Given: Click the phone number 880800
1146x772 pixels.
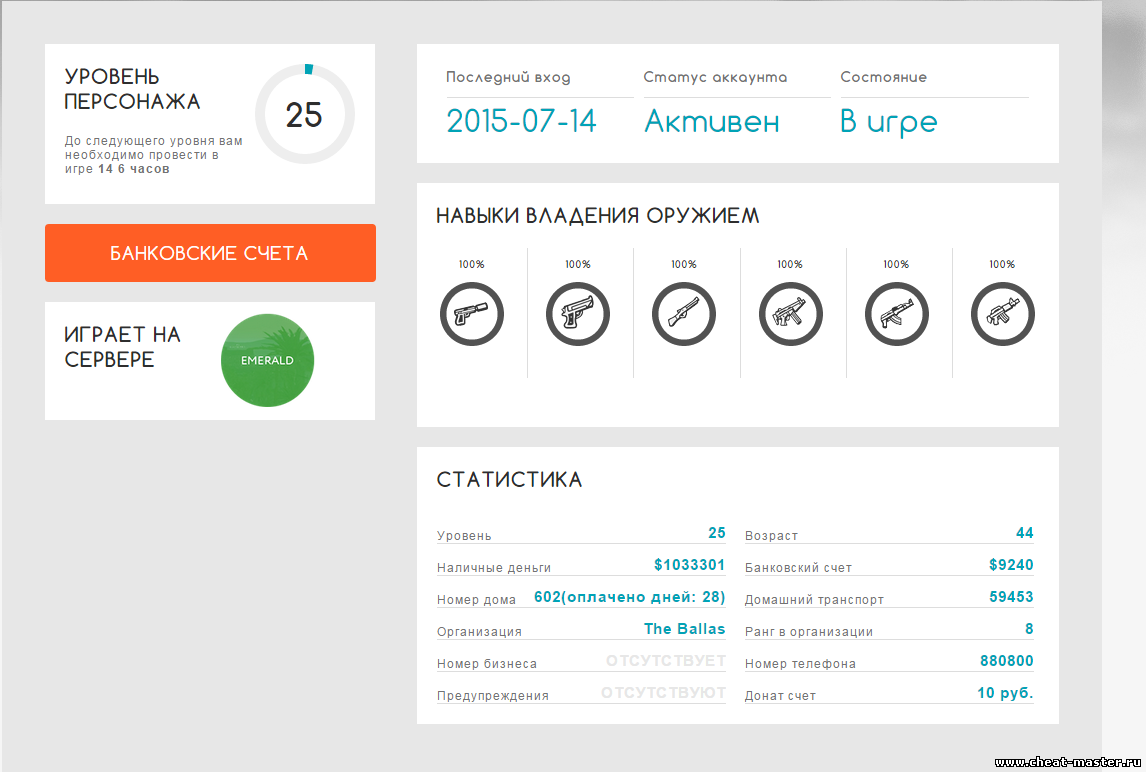Looking at the screenshot, I should point(1006,661).
